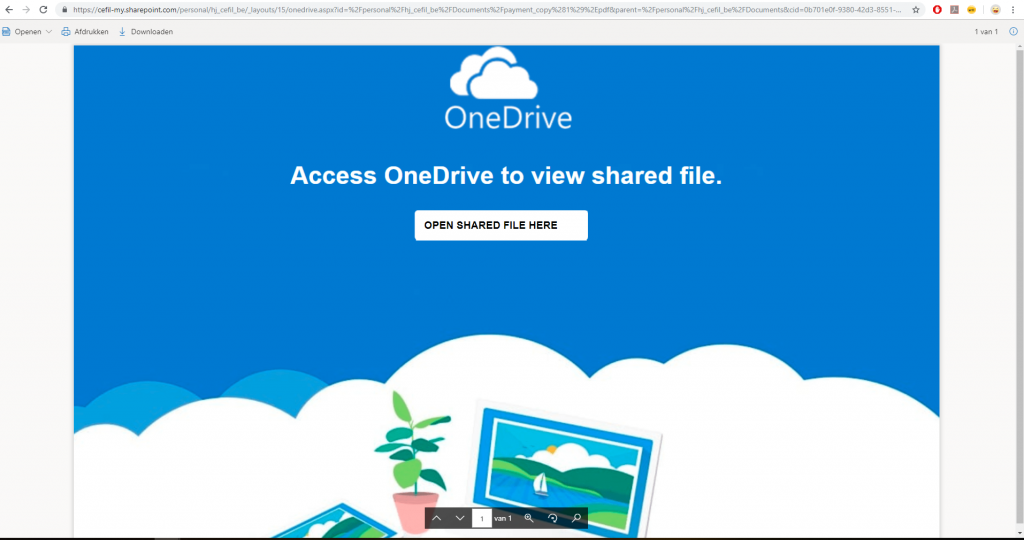The height and width of the screenshot is (540, 1024).
Task: Open the PDF extension icon
Action: coord(954,10)
